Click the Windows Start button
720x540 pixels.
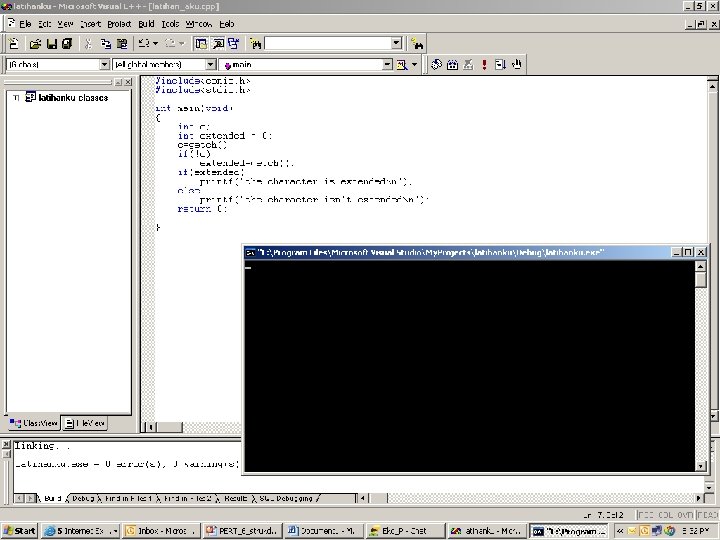[19, 531]
